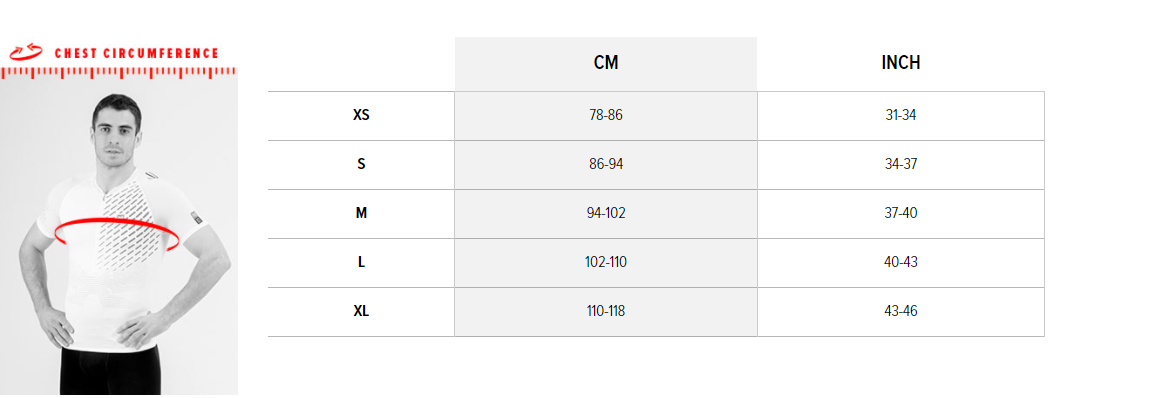1161x398 pixels.
Task: Click the red circular arrows chest icon
Action: tap(26, 53)
